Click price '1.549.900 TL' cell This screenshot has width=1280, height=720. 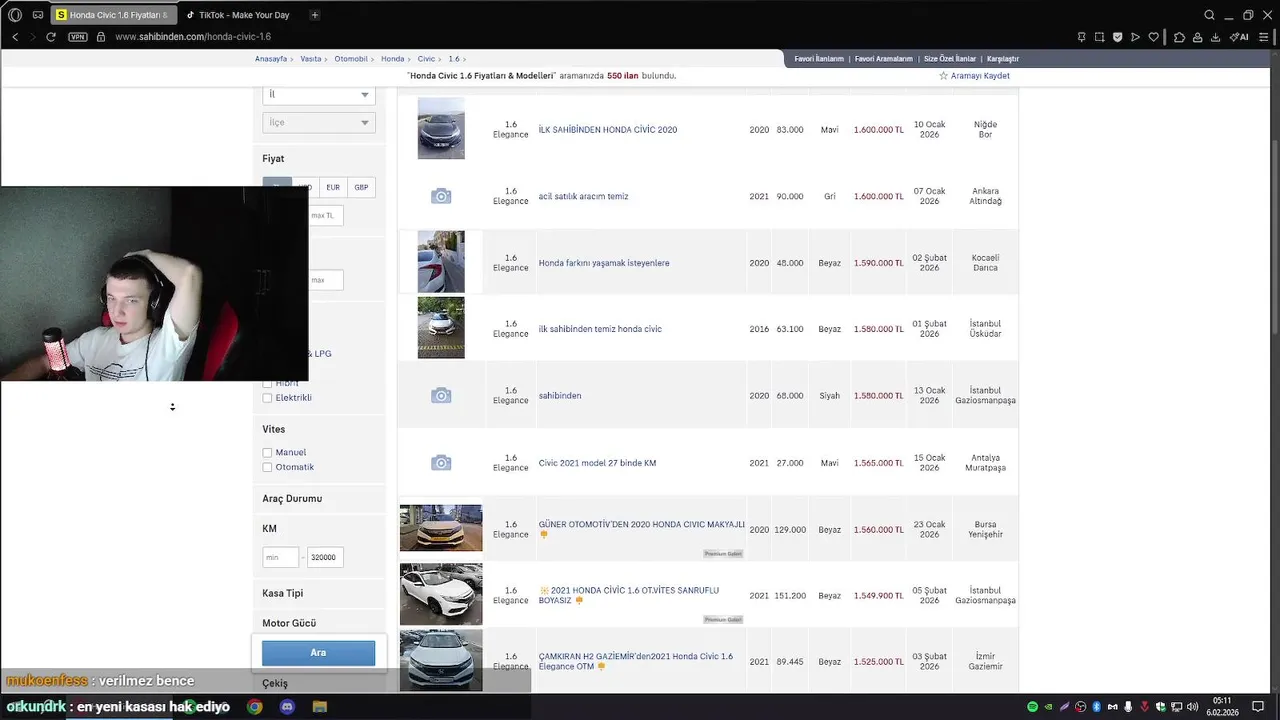click(878, 596)
